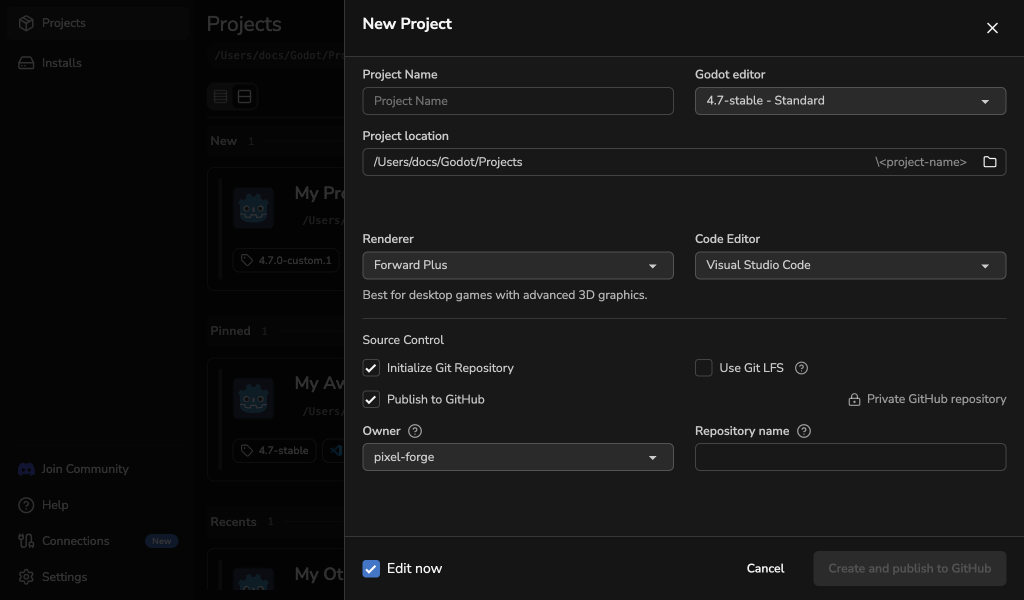The image size is (1024, 600).
Task: Browse folder icon in Project location
Action: (x=989, y=162)
